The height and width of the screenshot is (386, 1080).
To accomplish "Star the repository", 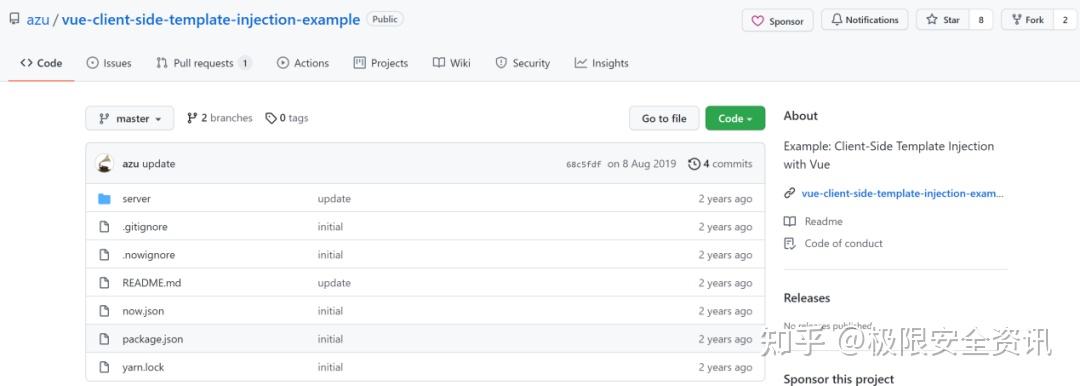I will [943, 20].
